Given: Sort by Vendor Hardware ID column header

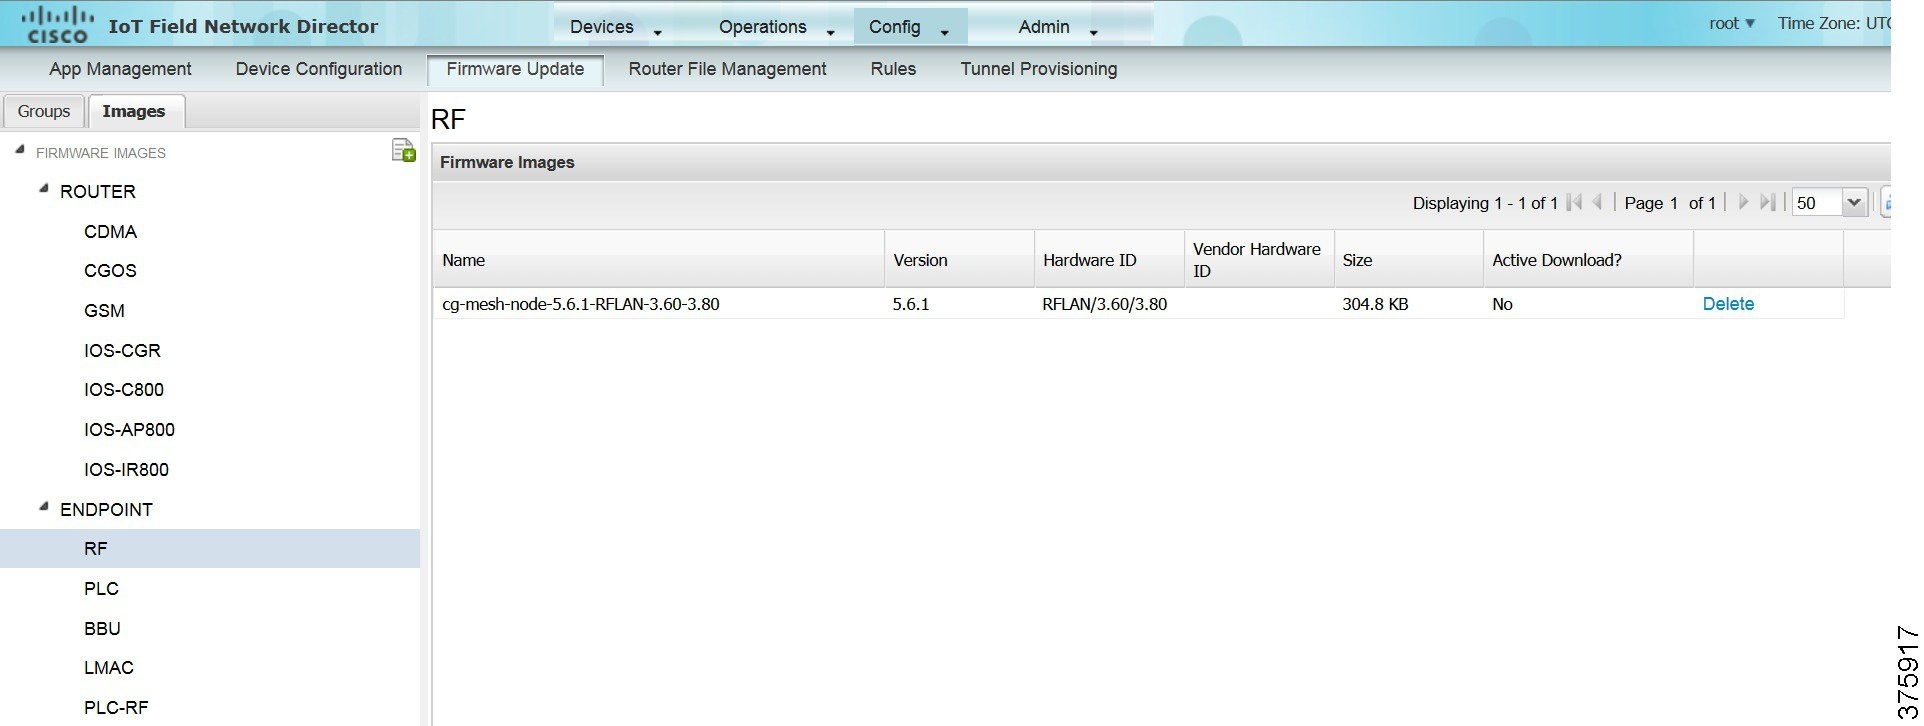Looking at the screenshot, I should [1259, 260].
